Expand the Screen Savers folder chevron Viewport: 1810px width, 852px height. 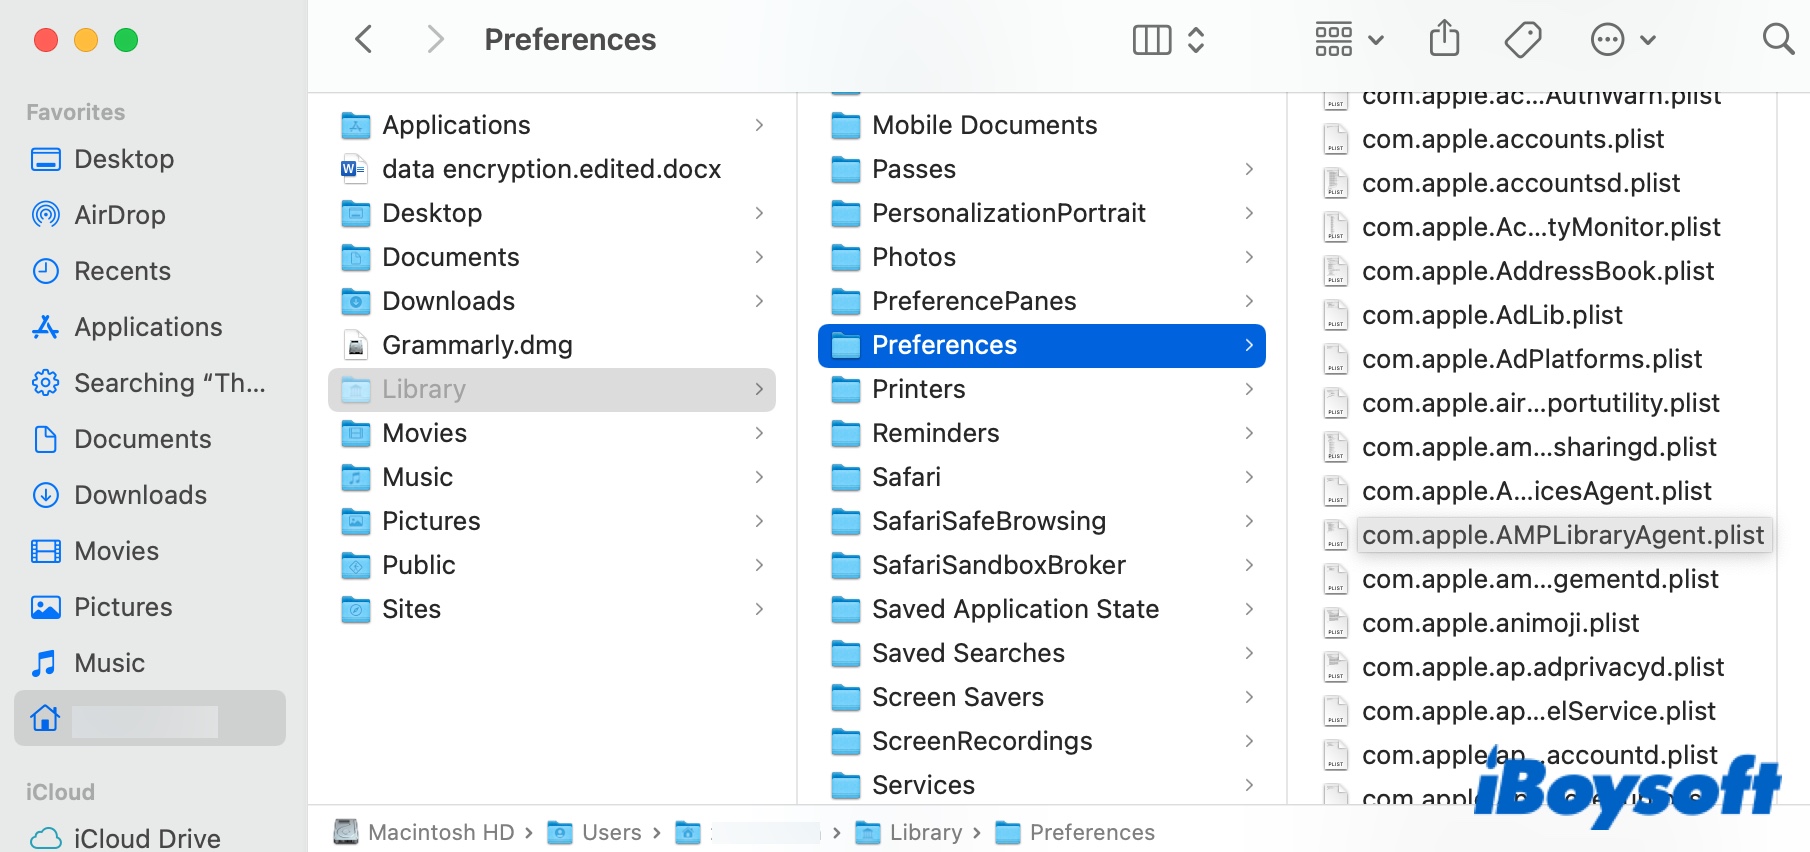pos(1249,697)
